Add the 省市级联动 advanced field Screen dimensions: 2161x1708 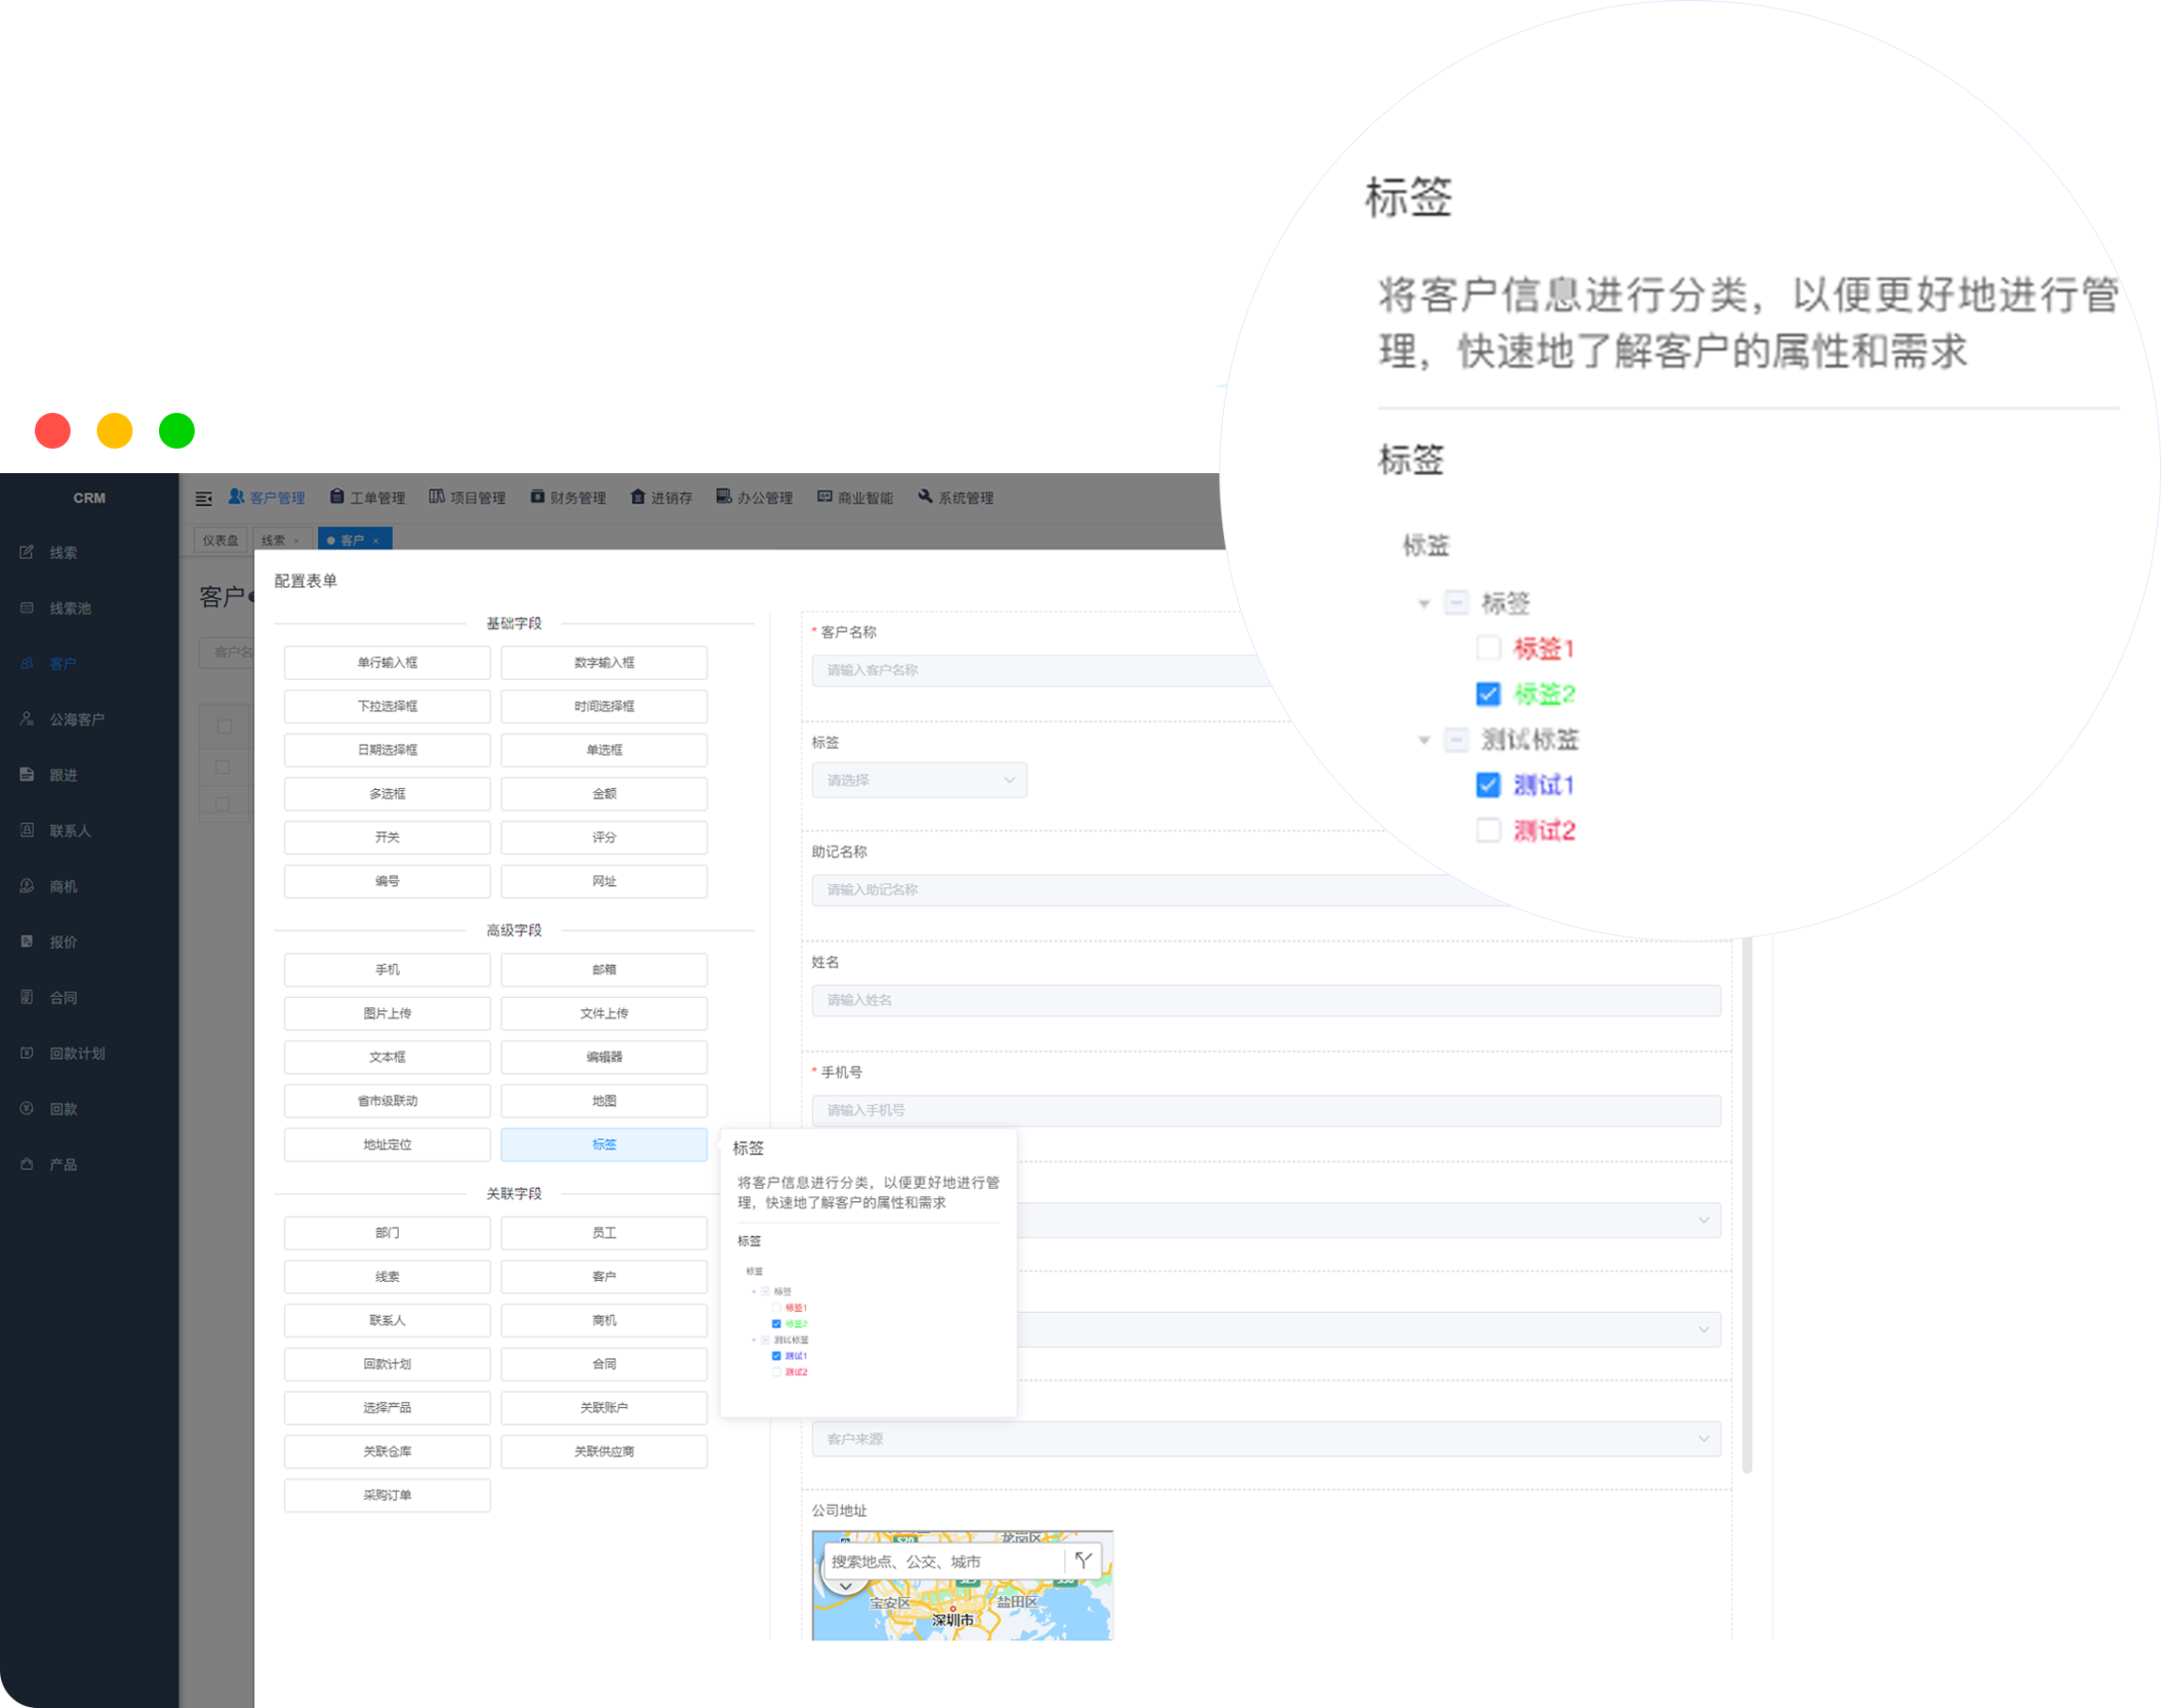click(x=386, y=1100)
